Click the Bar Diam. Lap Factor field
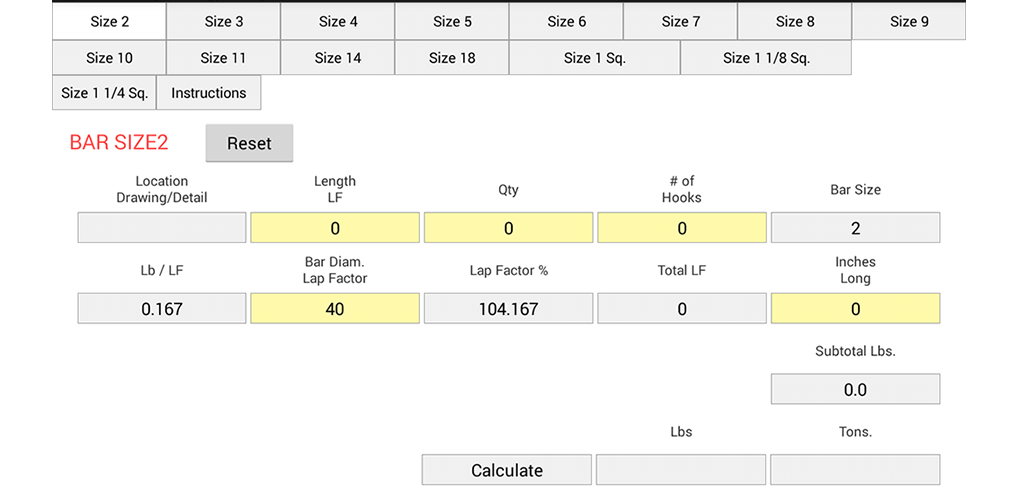Viewport: 1024px width, 500px height. 335,309
